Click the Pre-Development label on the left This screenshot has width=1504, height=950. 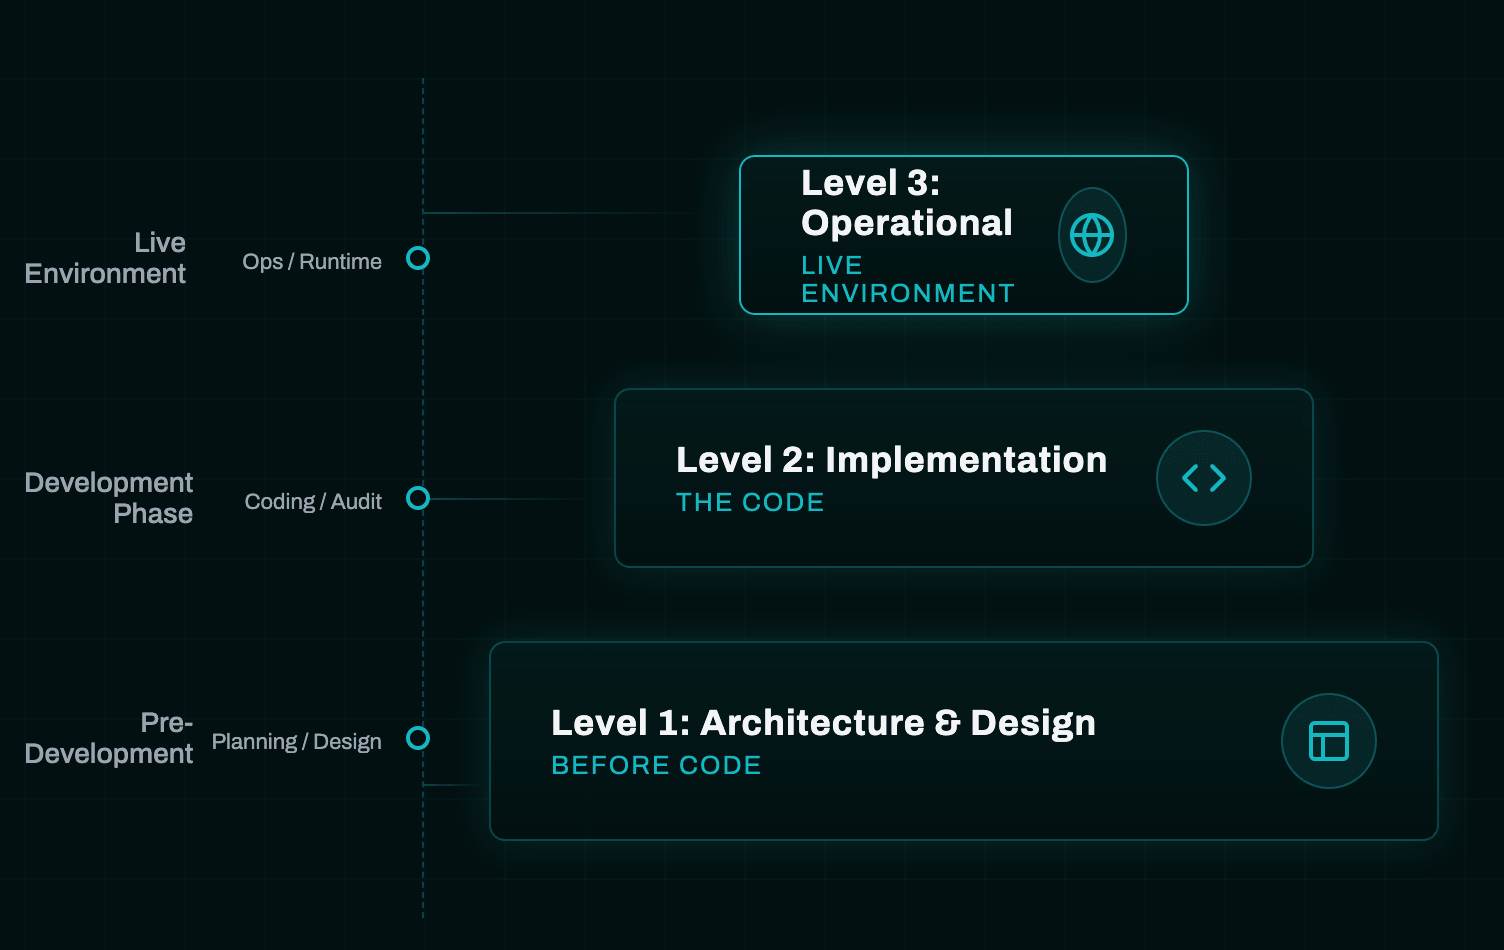[109, 739]
